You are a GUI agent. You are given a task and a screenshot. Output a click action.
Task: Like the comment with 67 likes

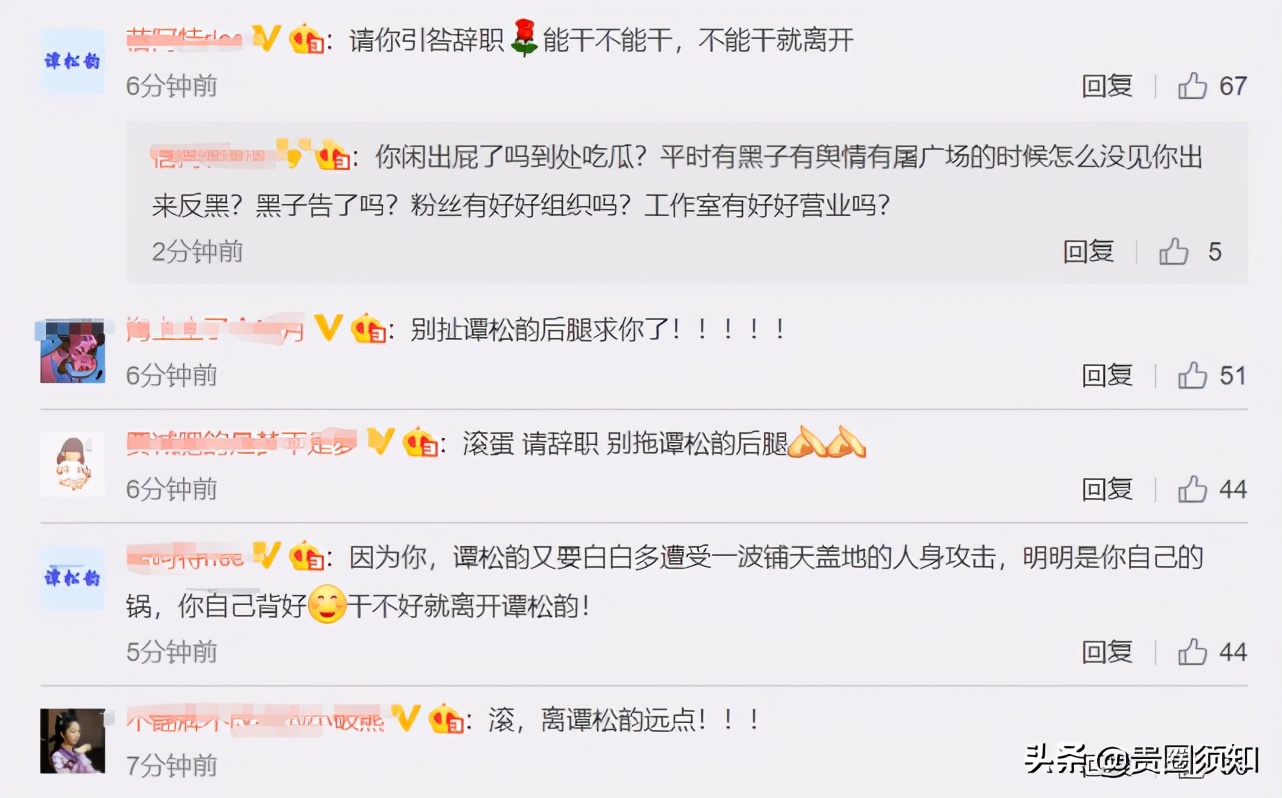pos(1192,86)
